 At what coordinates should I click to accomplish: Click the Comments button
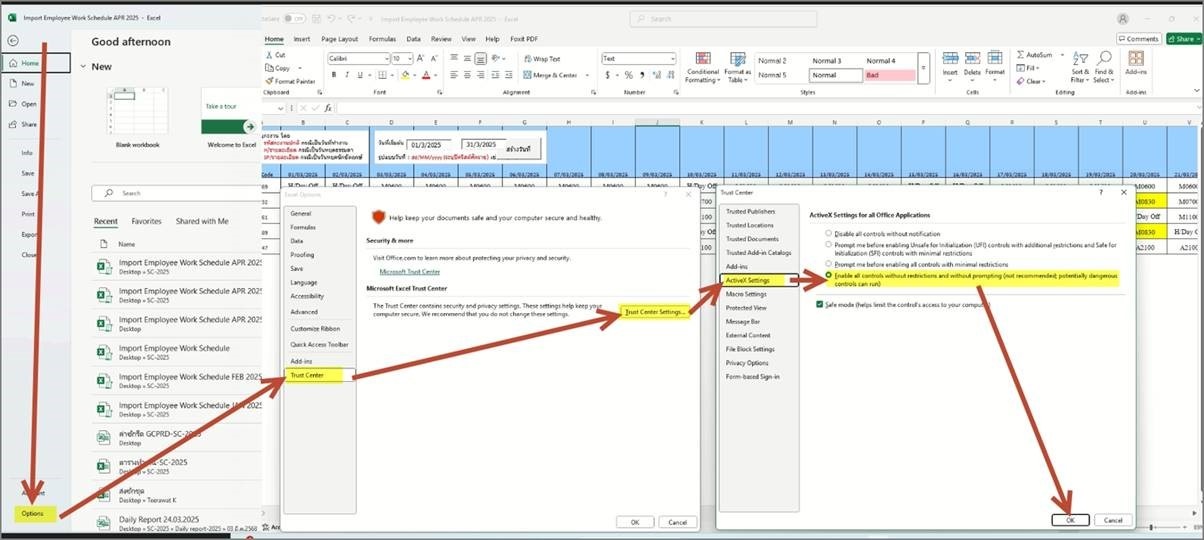[1137, 39]
